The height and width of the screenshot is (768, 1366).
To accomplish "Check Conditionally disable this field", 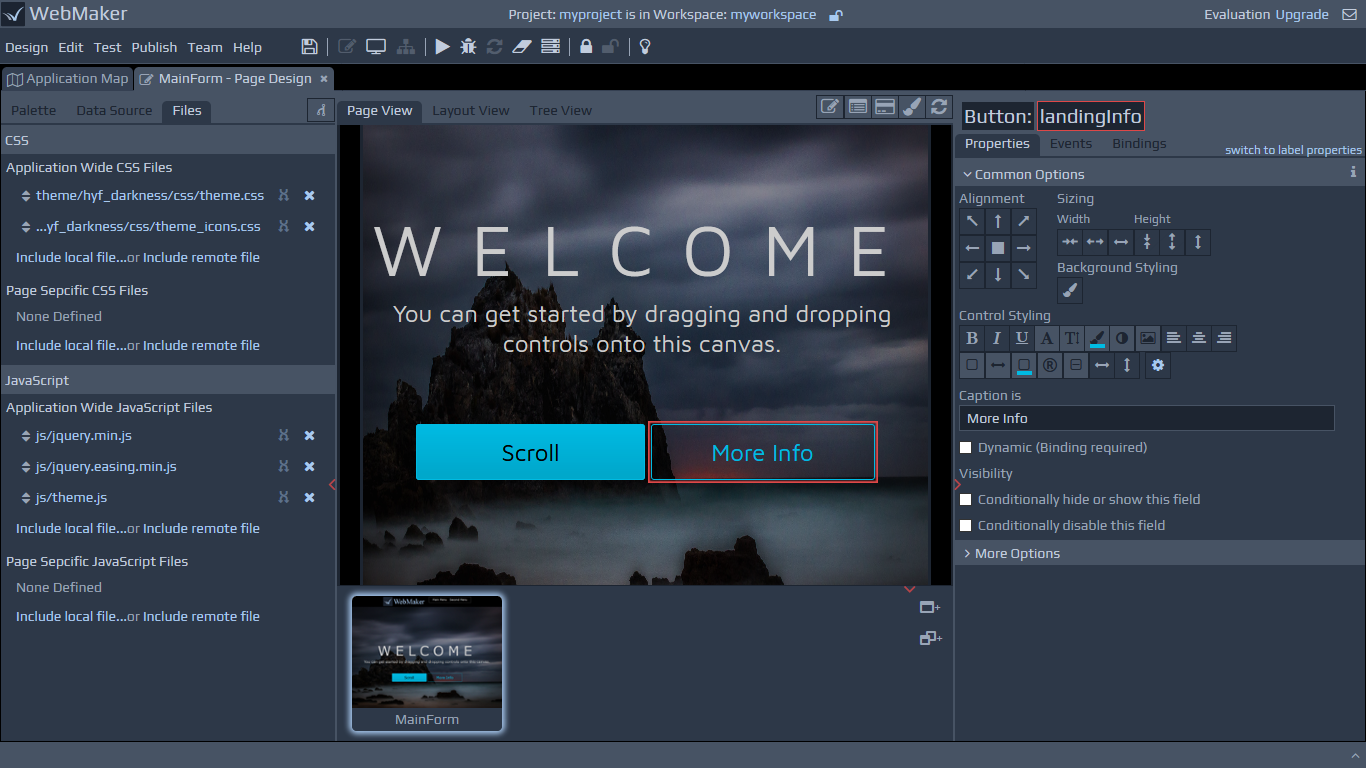I will click(x=966, y=525).
